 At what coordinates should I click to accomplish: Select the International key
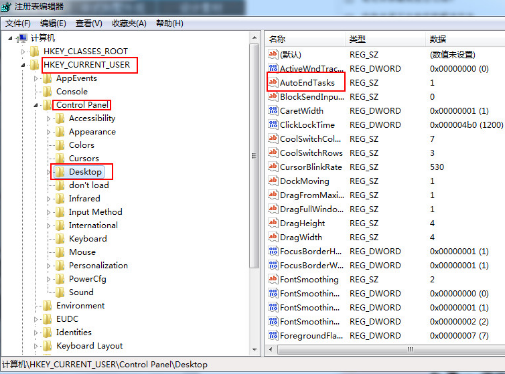point(93,225)
